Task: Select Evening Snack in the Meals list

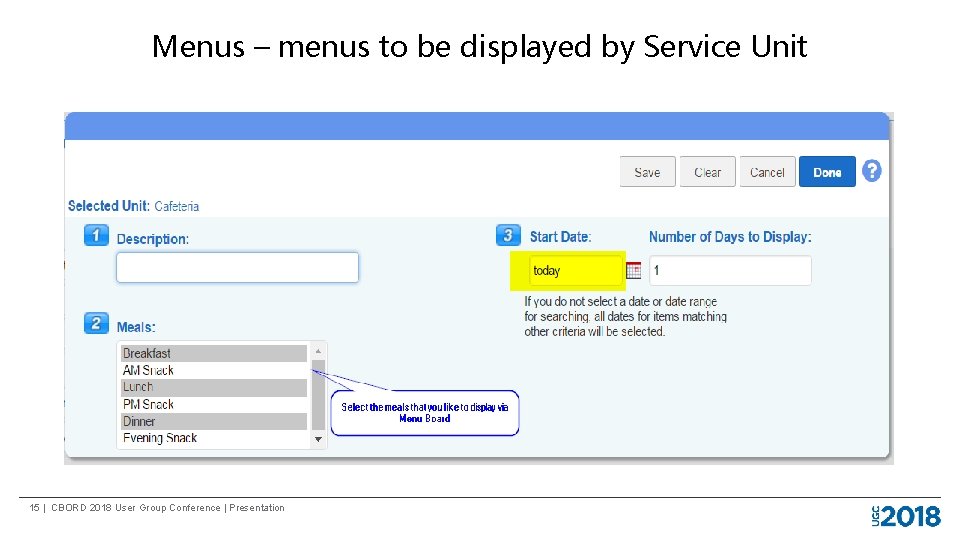Action: (214, 438)
